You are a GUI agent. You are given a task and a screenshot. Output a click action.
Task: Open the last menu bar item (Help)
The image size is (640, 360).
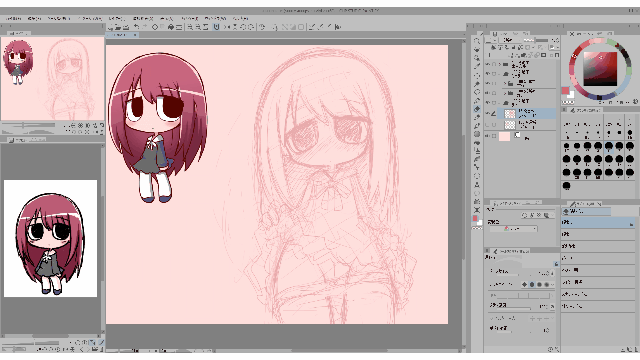pyautogui.click(x=240, y=19)
